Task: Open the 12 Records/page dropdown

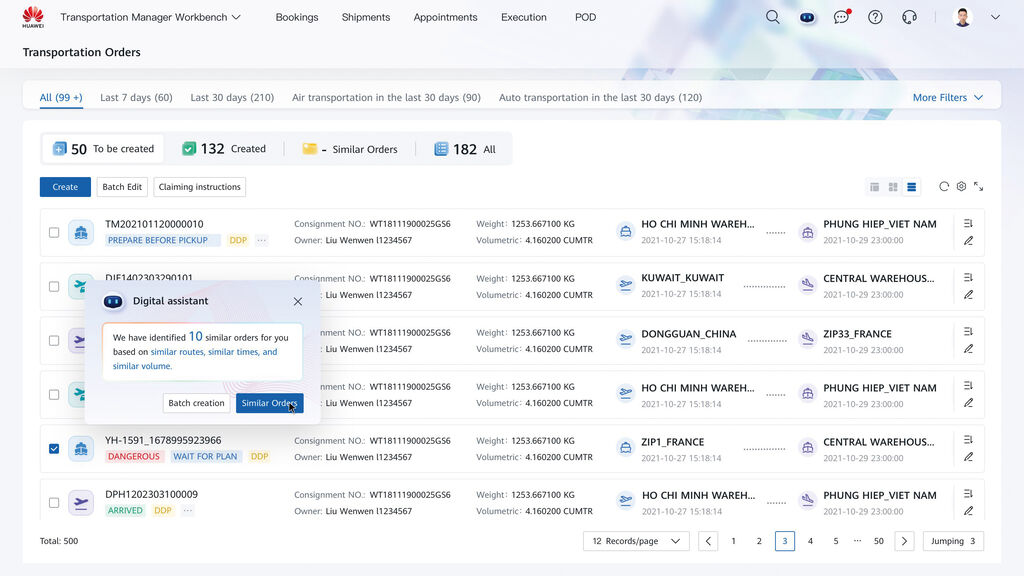Action: [x=636, y=541]
